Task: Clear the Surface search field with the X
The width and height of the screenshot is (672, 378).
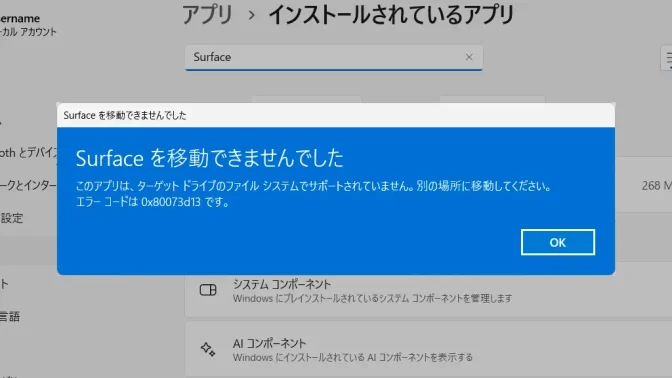Action: coord(469,57)
